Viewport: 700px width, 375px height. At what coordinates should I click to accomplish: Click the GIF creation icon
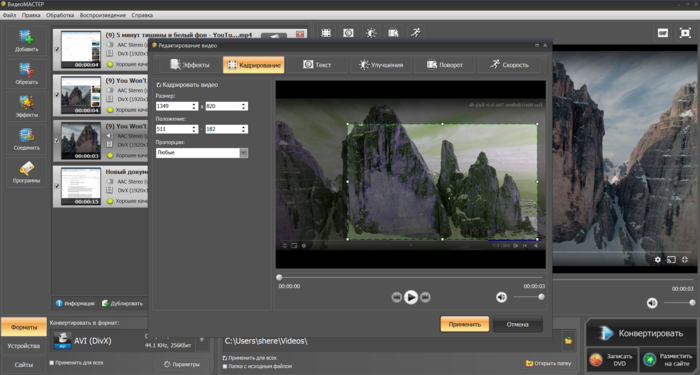point(662,33)
